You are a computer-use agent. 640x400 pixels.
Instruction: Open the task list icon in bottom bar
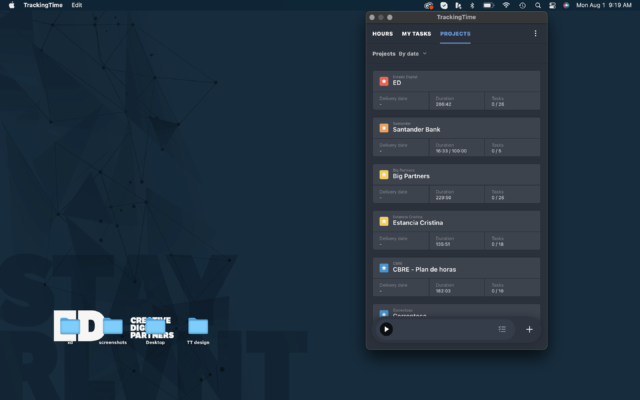(x=502, y=329)
